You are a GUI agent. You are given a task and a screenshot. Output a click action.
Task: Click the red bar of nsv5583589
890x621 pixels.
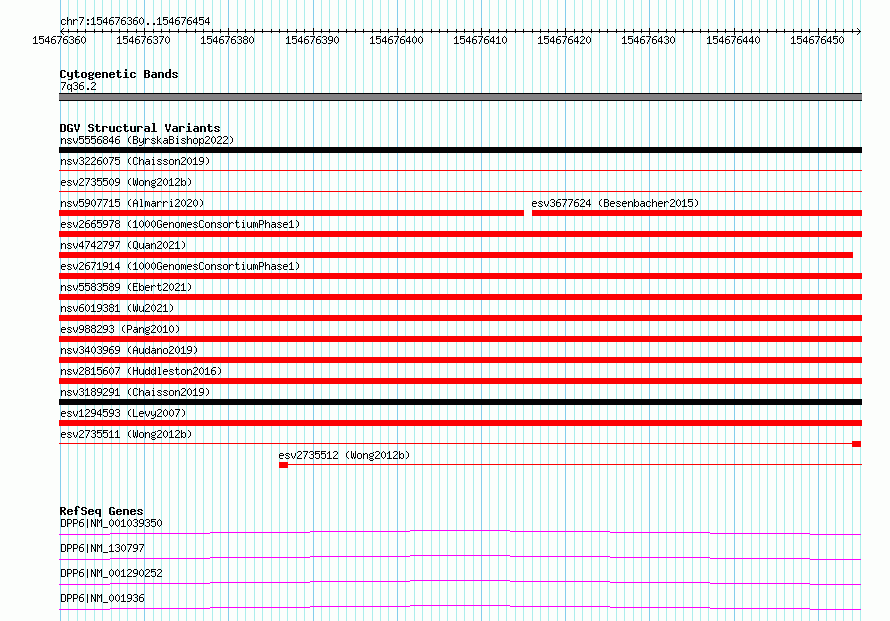pyautogui.click(x=460, y=297)
